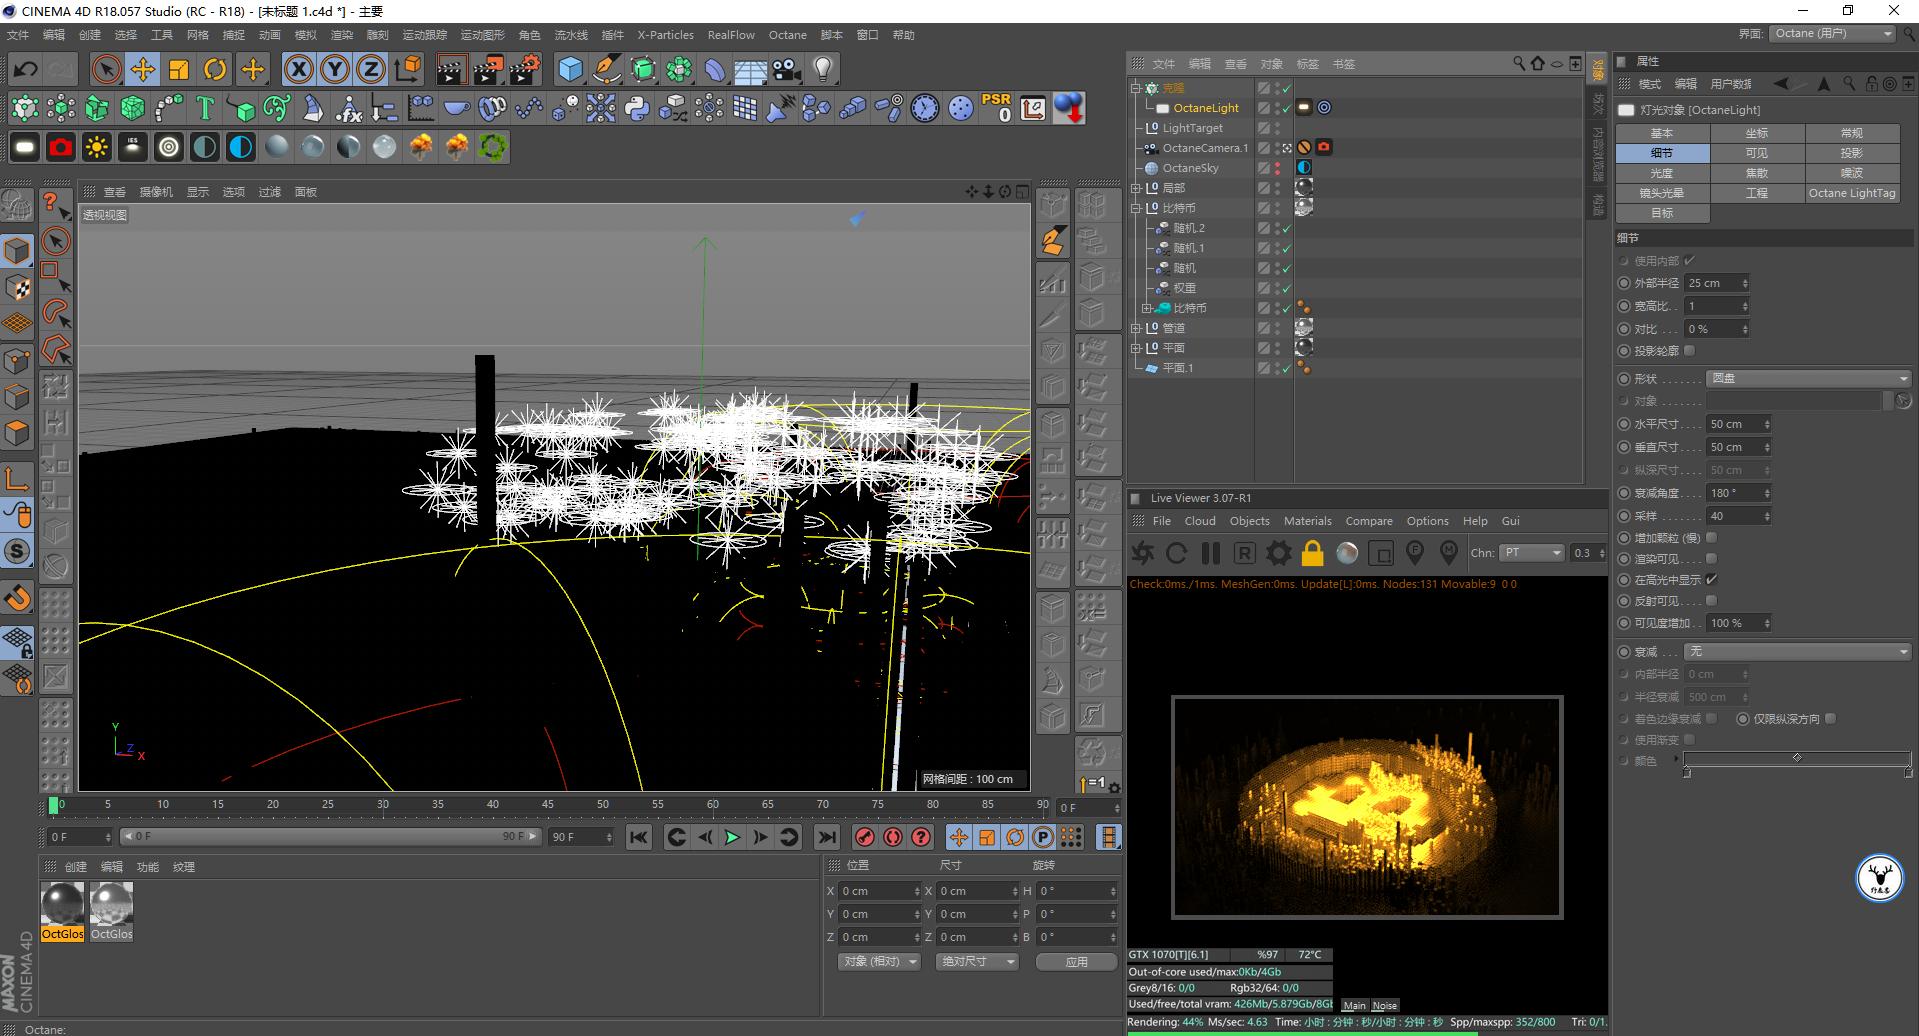Toggle the 在高光中显示 checkbox
This screenshot has height=1036, width=1919.
pos(1711,580)
